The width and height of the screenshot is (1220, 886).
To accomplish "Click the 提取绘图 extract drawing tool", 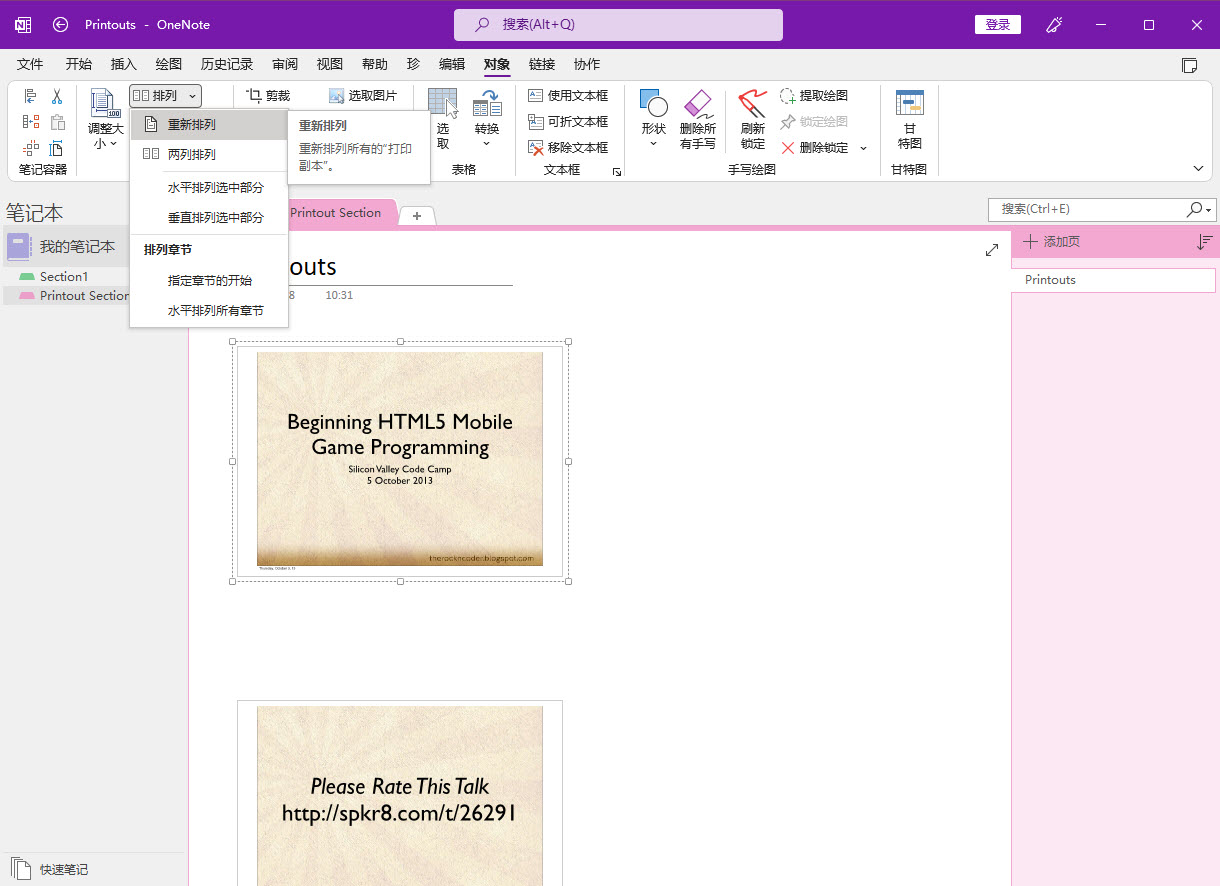I will pos(814,96).
